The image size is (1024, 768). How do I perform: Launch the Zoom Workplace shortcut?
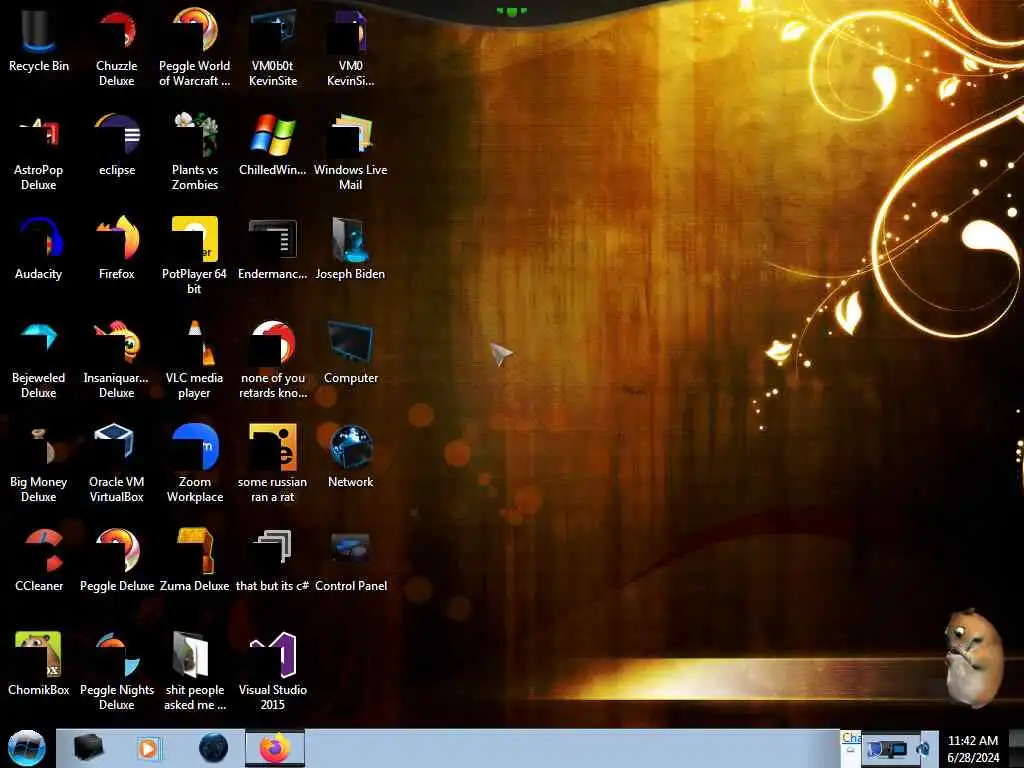tap(195, 464)
